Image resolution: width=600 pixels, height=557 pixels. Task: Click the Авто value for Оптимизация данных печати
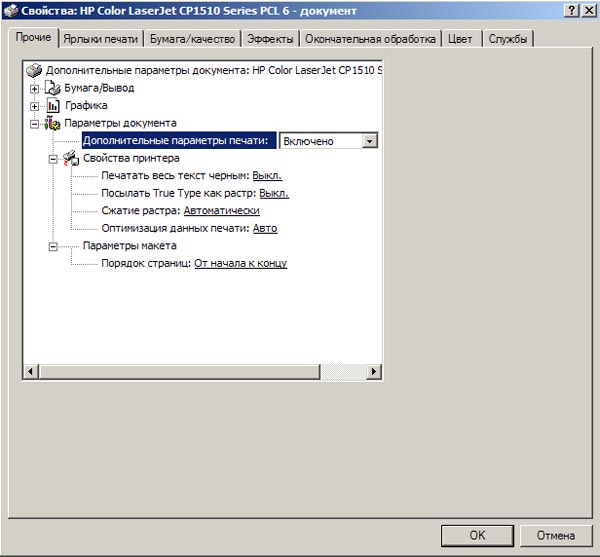(x=265, y=228)
